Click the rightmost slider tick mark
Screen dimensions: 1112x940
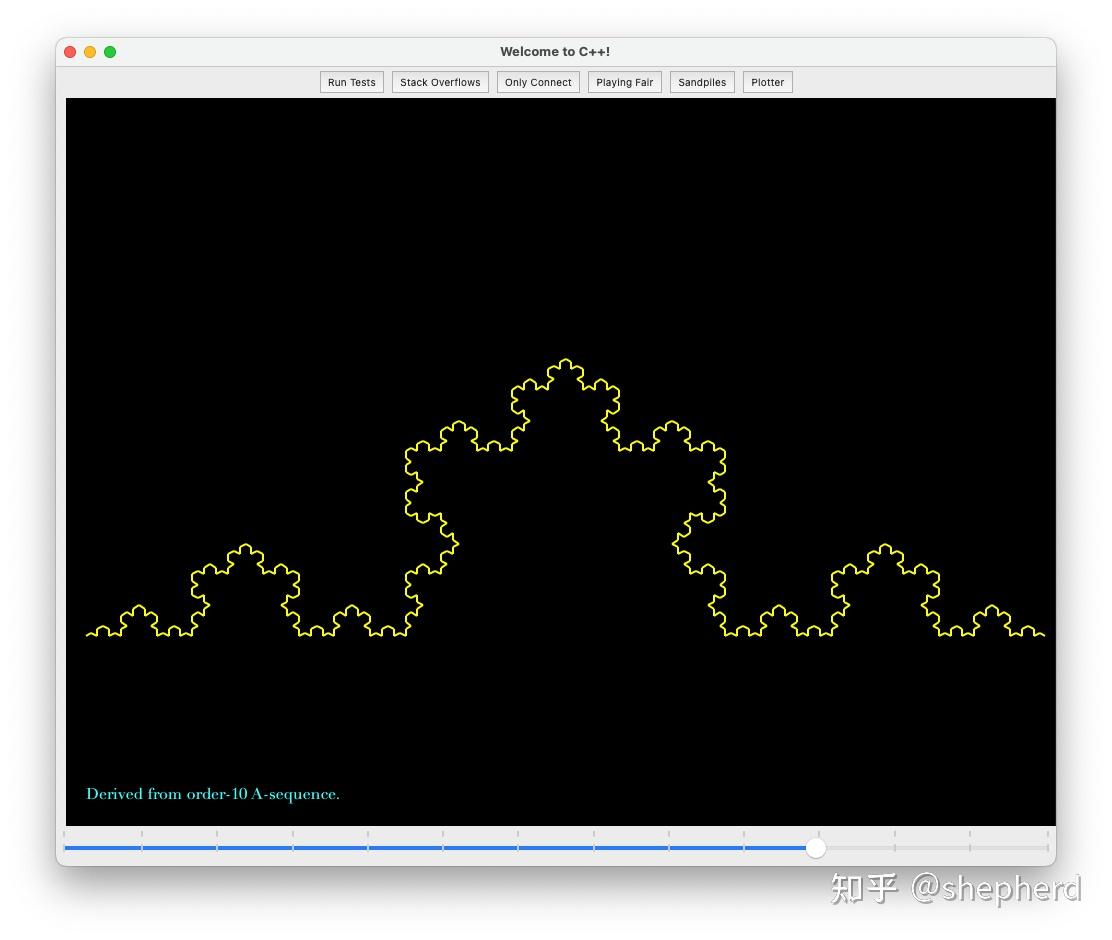[1046, 833]
